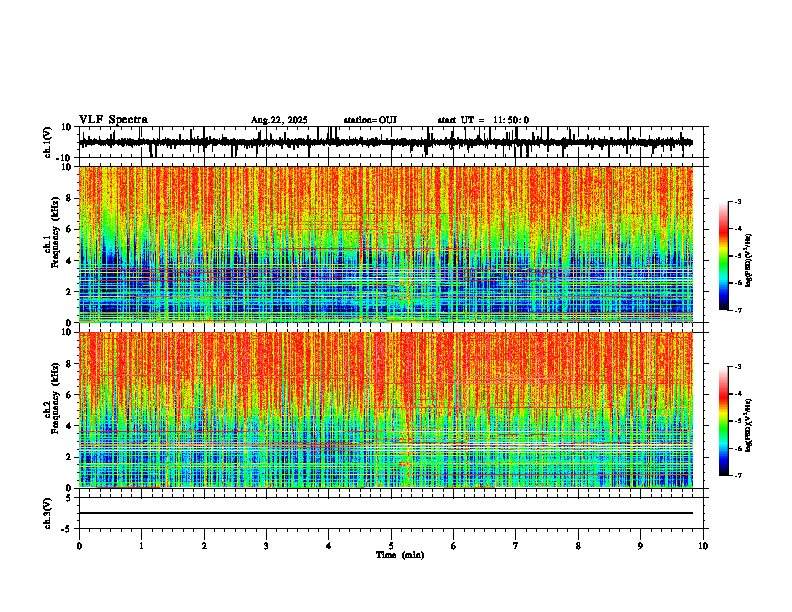792x612 pixels.
Task: Click the "8" kHz tick on ch.2 frequency axis
Action: [70, 364]
